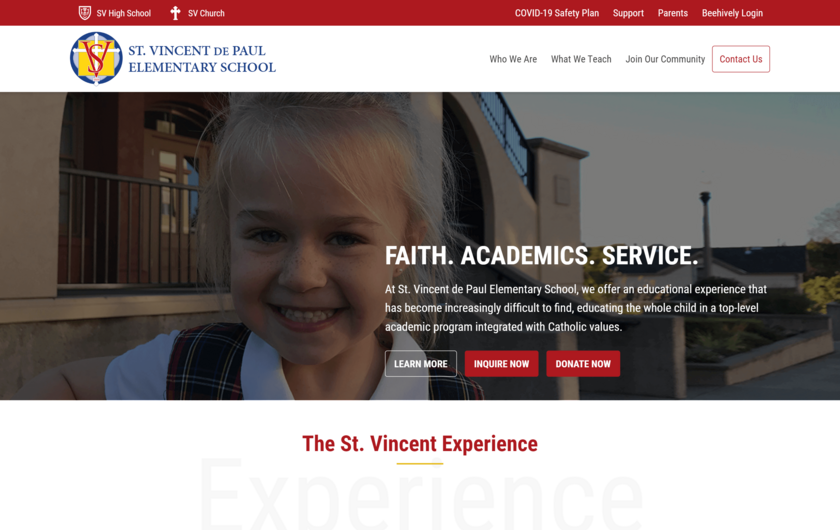The height and width of the screenshot is (530, 840).
Task: Click the Contact Us button
Action: (741, 59)
